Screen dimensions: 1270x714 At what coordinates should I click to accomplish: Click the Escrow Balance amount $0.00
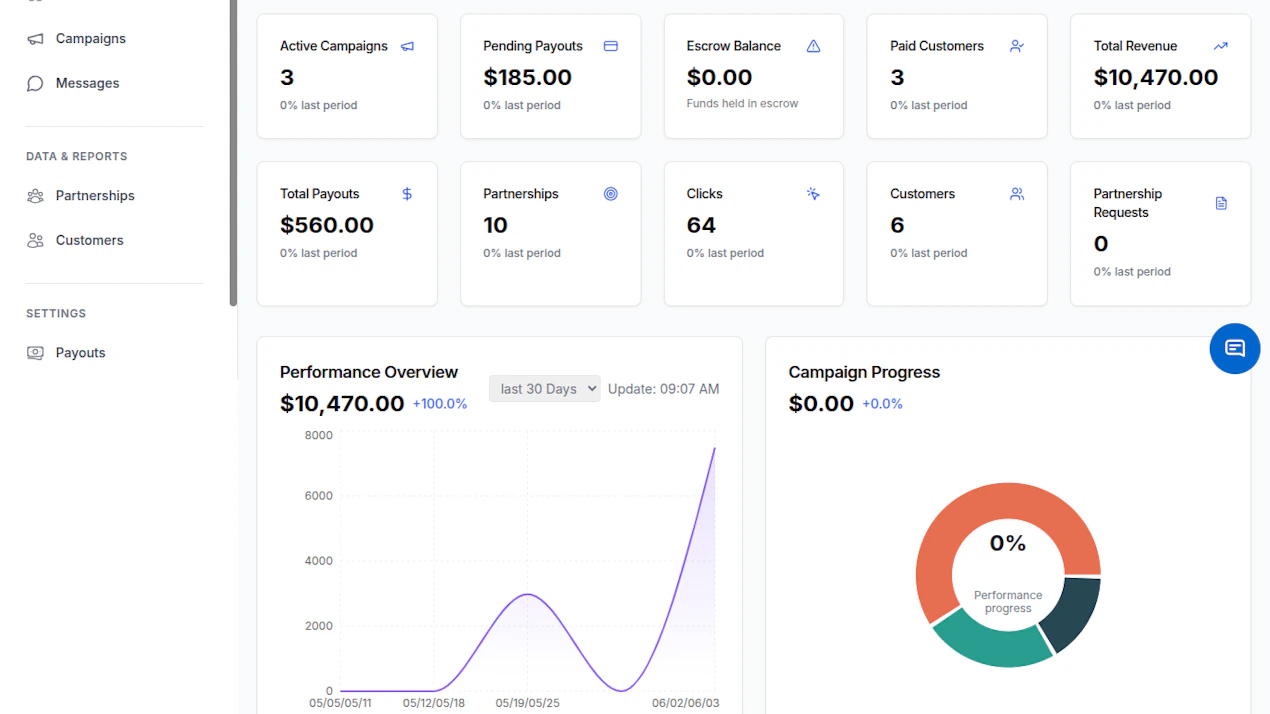tap(719, 77)
